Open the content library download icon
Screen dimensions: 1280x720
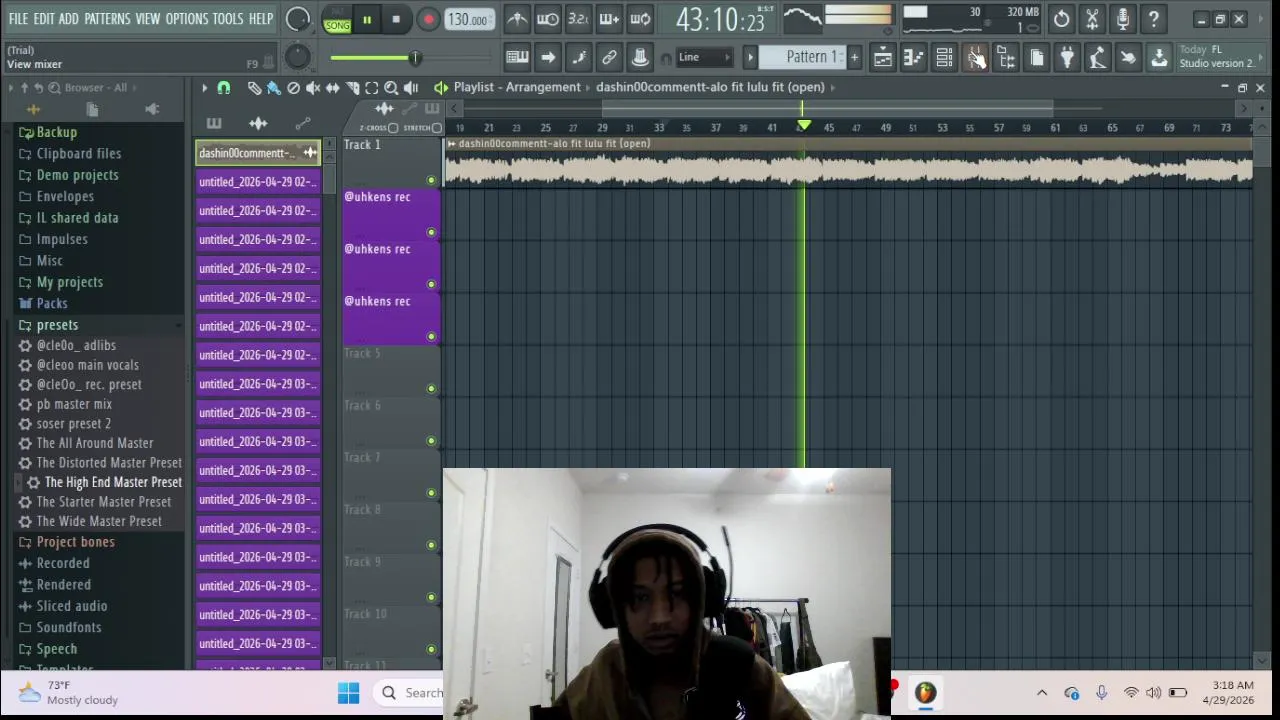pos(1159,58)
